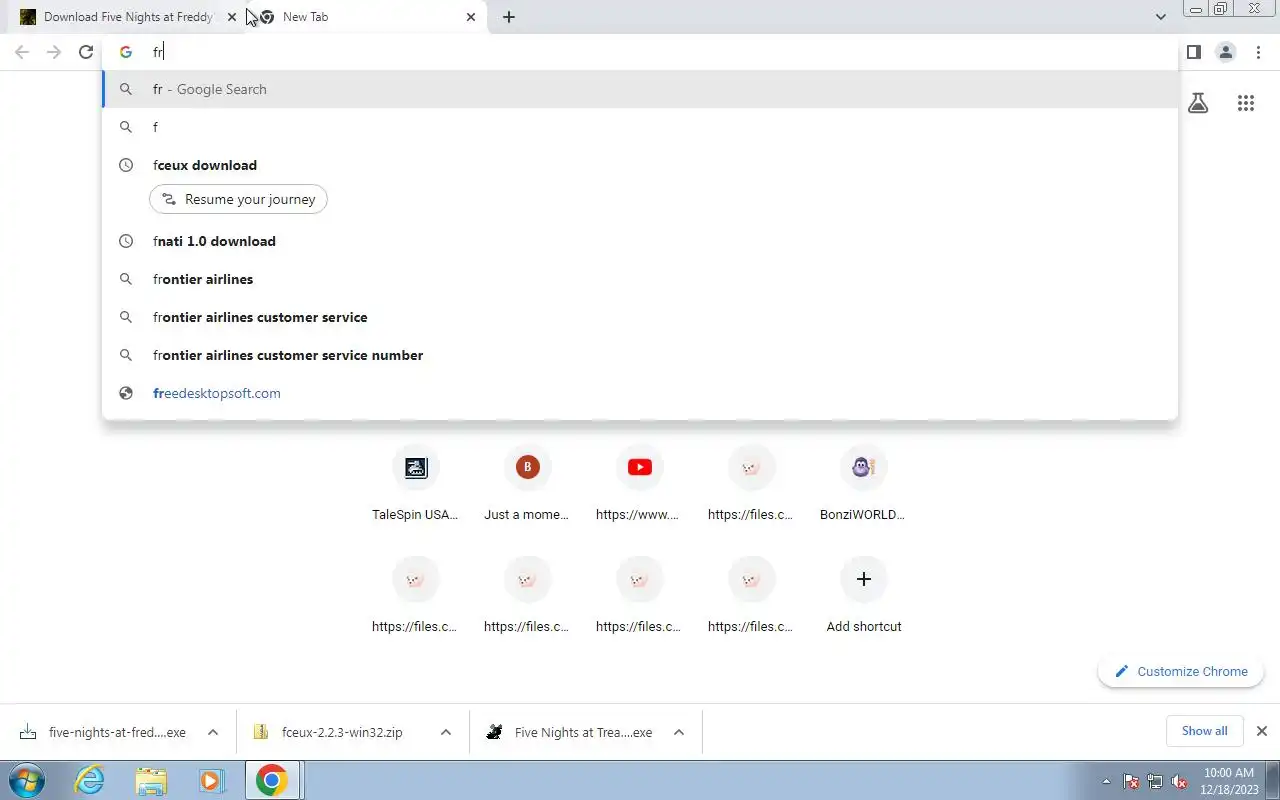
Task: Open the Windows Start menu
Action: (x=27, y=780)
